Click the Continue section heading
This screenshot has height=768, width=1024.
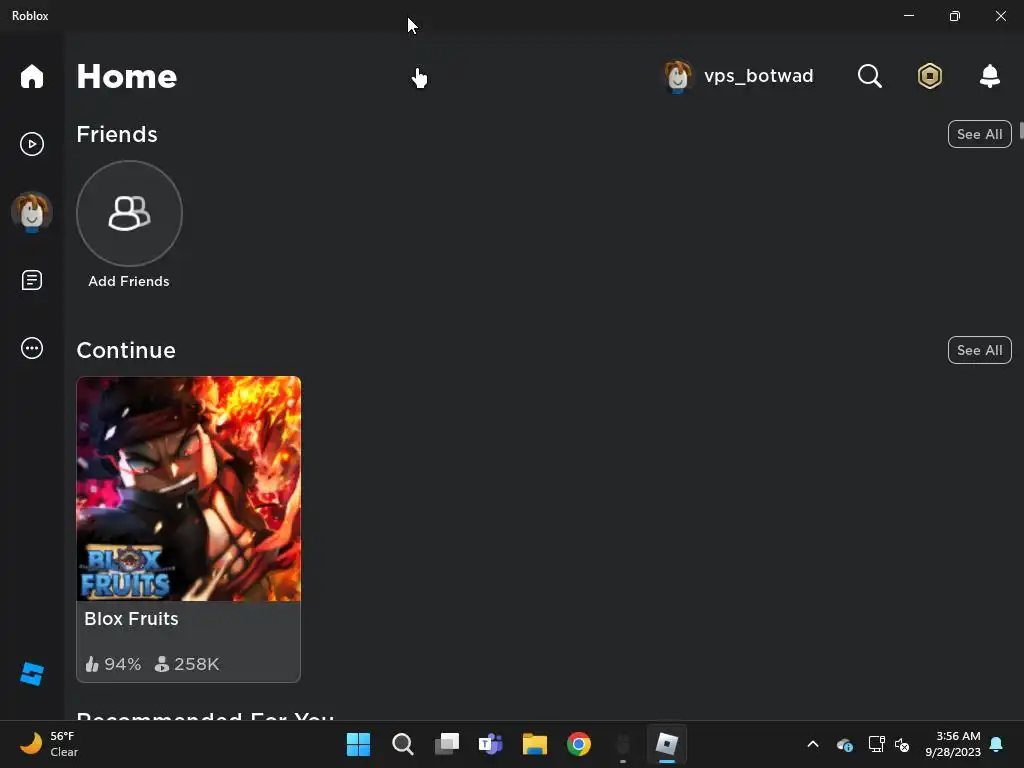click(126, 350)
